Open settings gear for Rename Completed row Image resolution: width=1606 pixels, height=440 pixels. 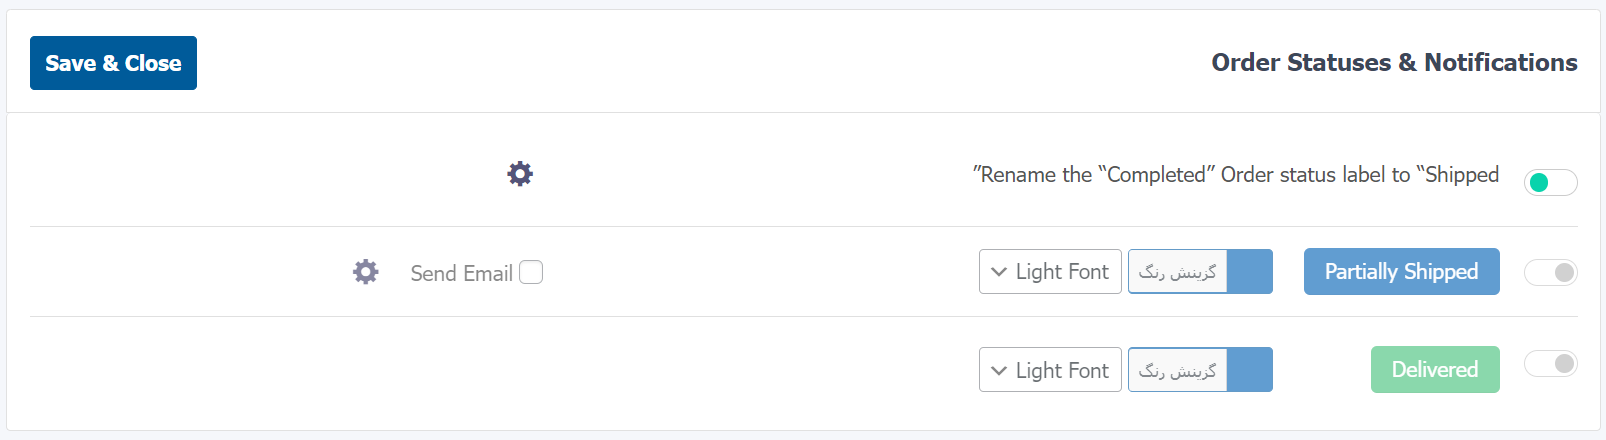520,174
